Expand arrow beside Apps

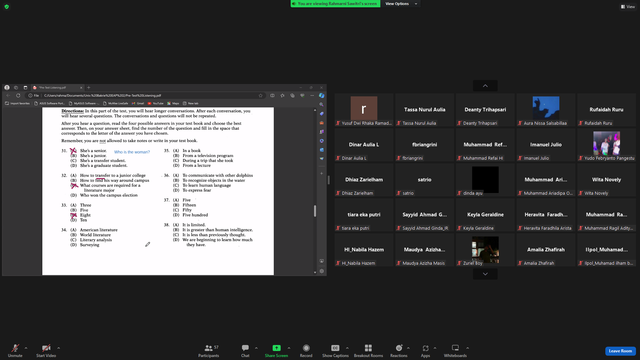coord(435,348)
